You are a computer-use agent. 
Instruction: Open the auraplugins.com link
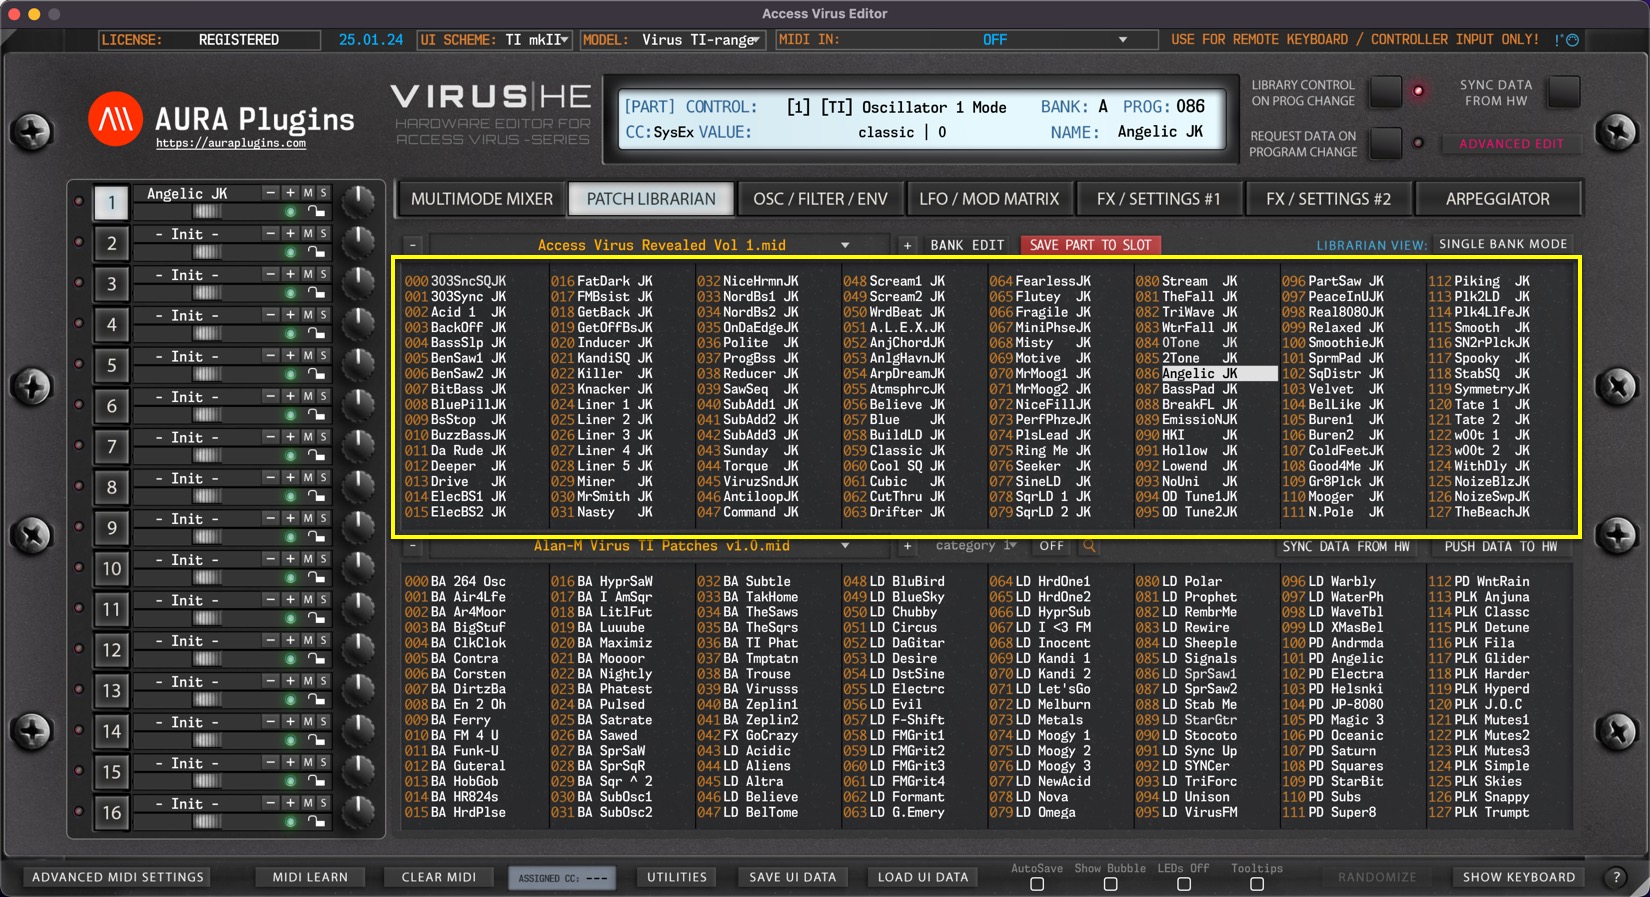pos(231,143)
